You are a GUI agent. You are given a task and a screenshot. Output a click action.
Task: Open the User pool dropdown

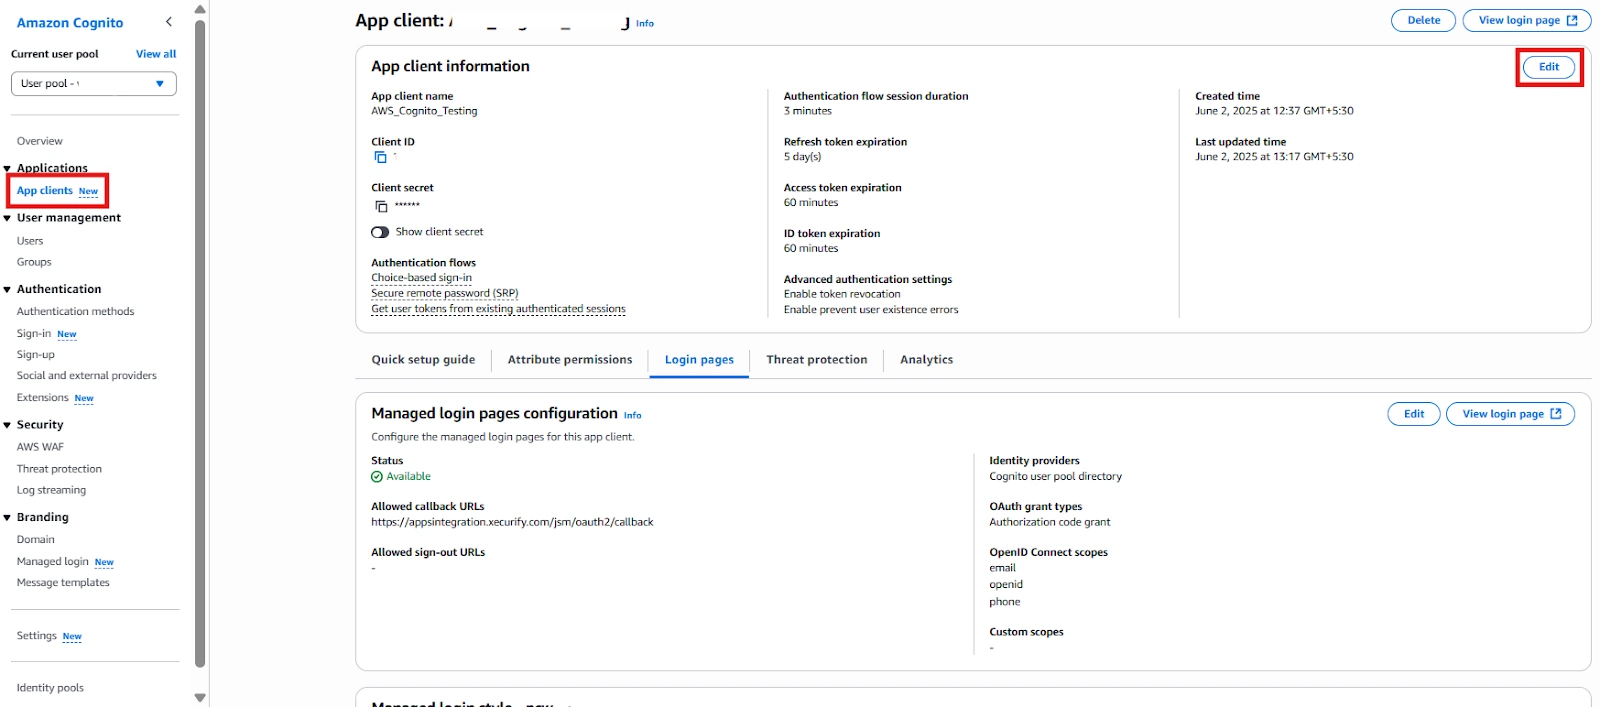click(94, 84)
